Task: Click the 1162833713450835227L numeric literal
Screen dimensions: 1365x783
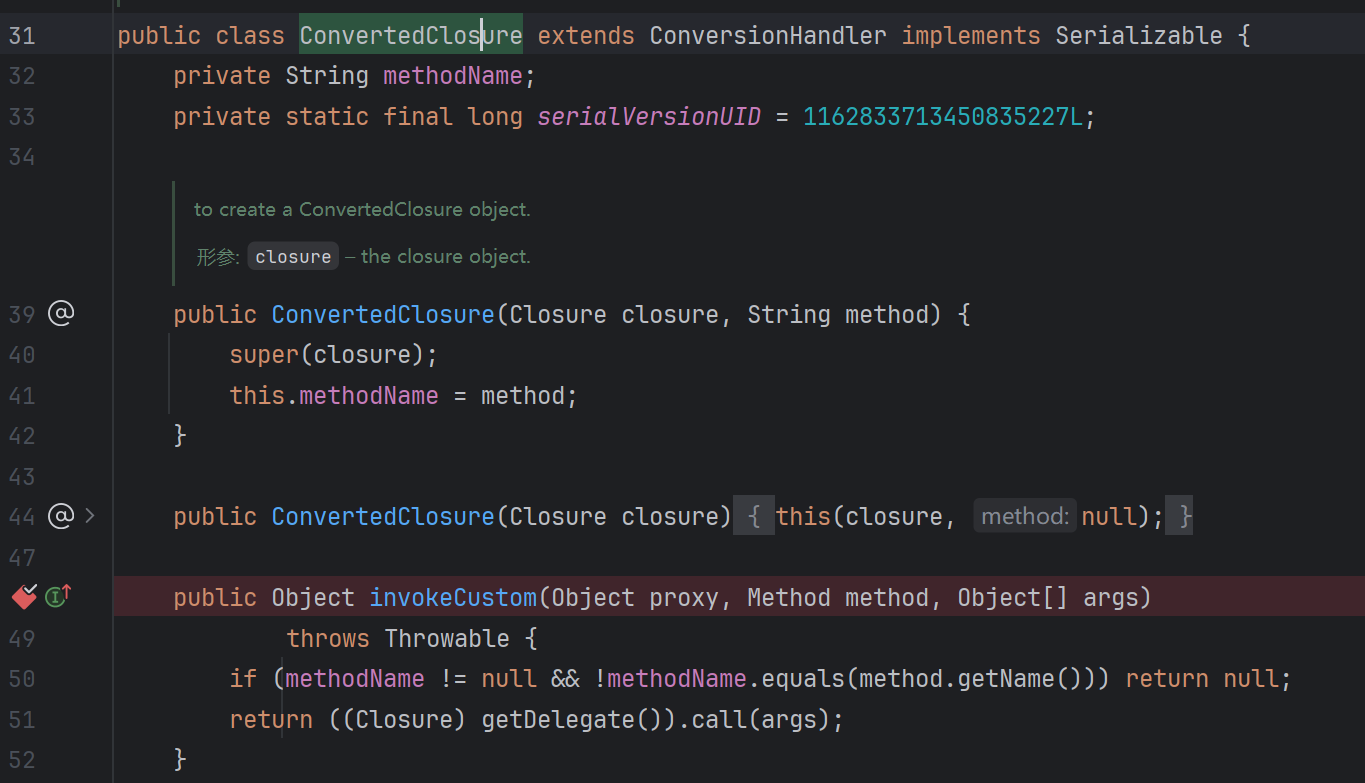Action: click(x=942, y=117)
